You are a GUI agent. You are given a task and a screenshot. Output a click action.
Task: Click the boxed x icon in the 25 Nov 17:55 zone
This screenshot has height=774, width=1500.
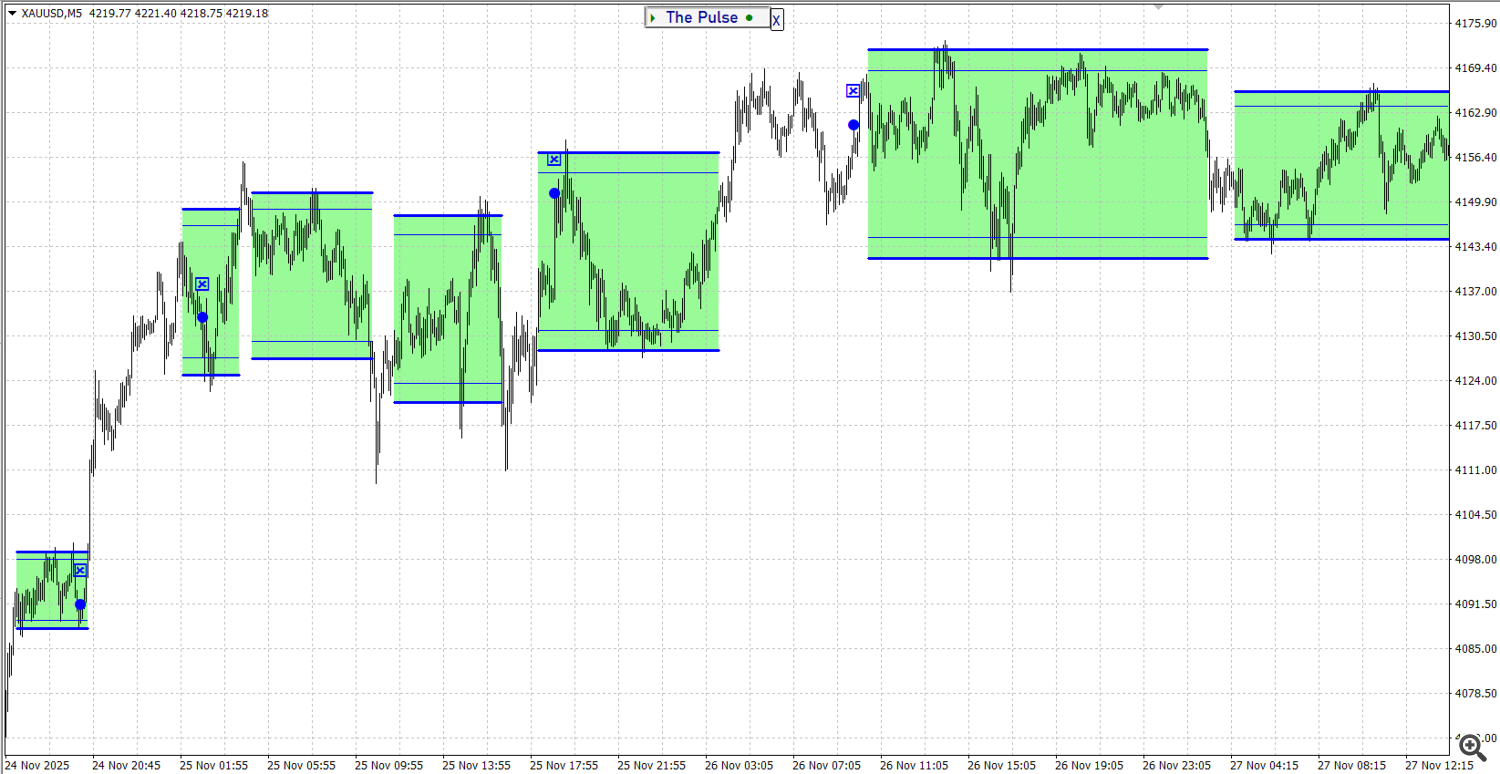[x=554, y=157]
